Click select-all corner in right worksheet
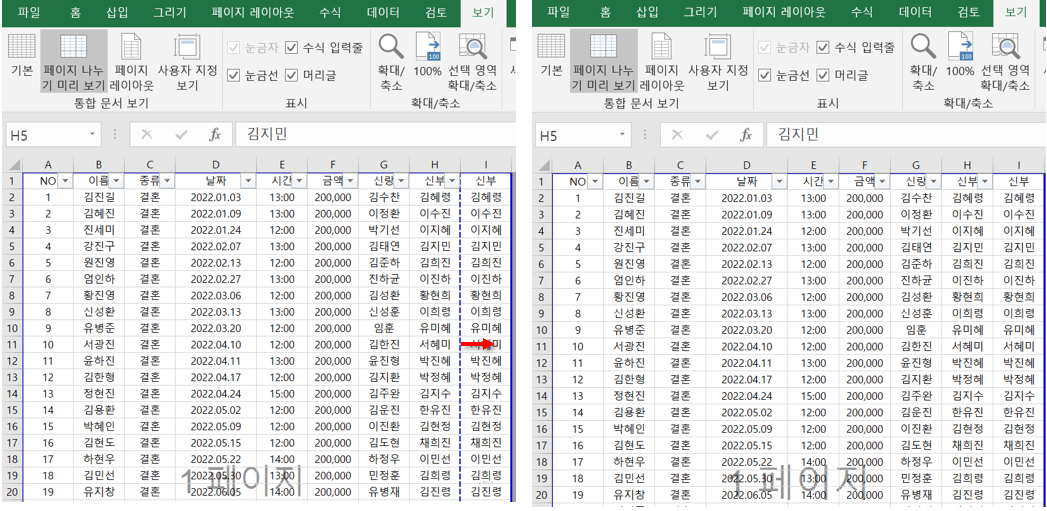1047x511 pixels. (x=544, y=164)
